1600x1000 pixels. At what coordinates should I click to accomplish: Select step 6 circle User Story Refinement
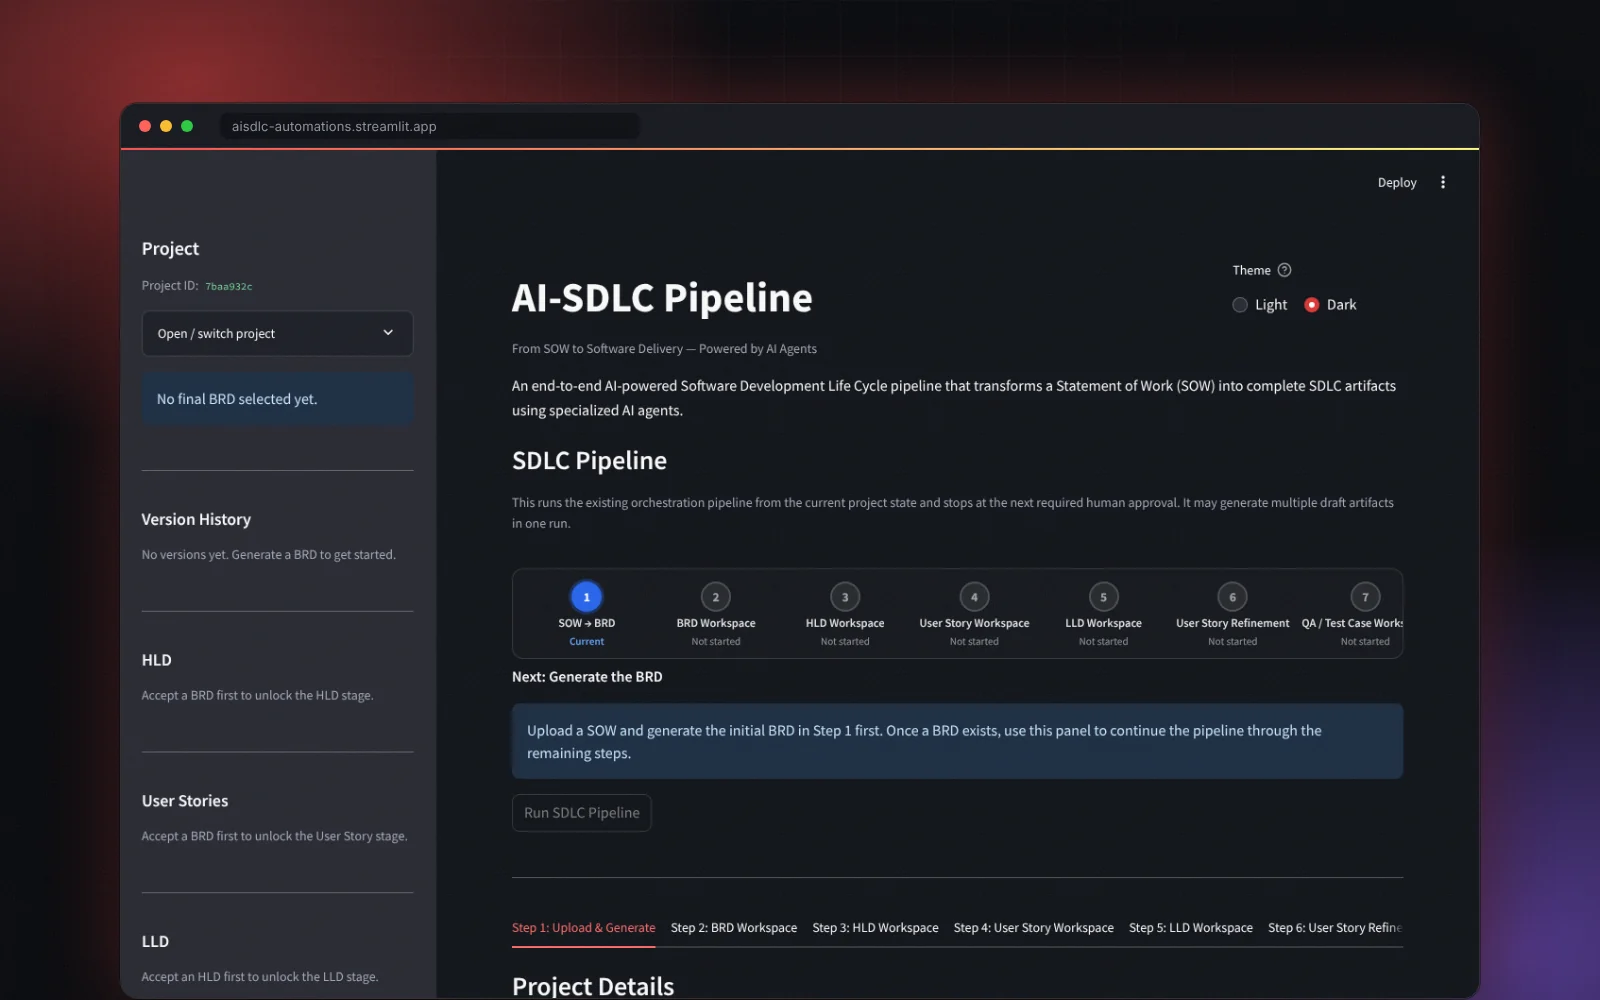[x=1232, y=597]
